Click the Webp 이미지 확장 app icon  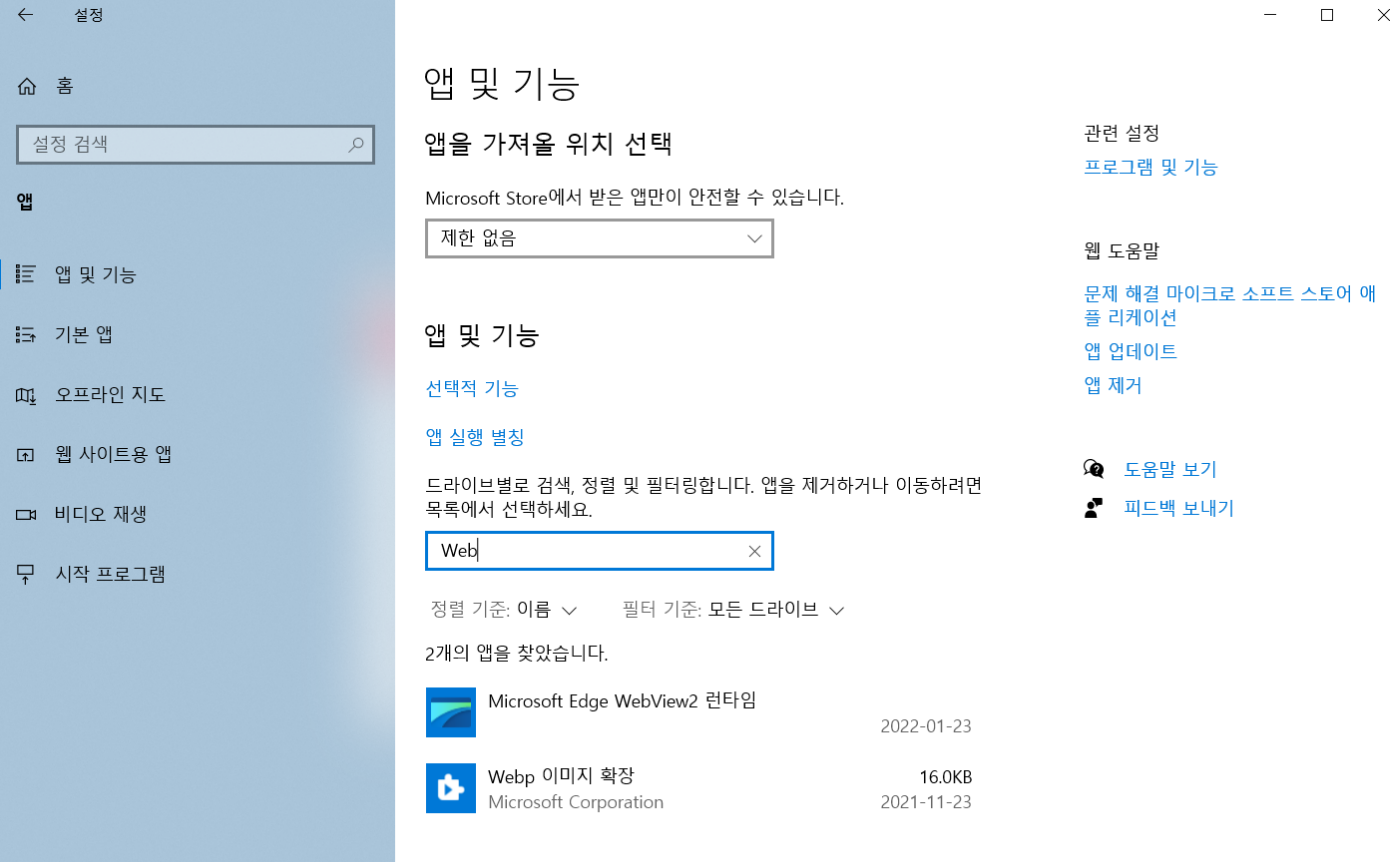(451, 788)
